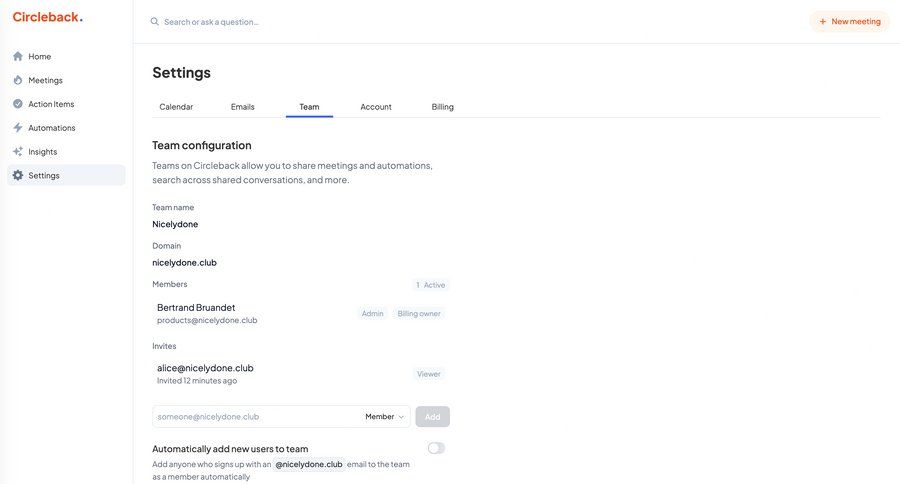Image resolution: width=900 pixels, height=484 pixels.
Task: Focus the invite email input field
Action: (255, 417)
